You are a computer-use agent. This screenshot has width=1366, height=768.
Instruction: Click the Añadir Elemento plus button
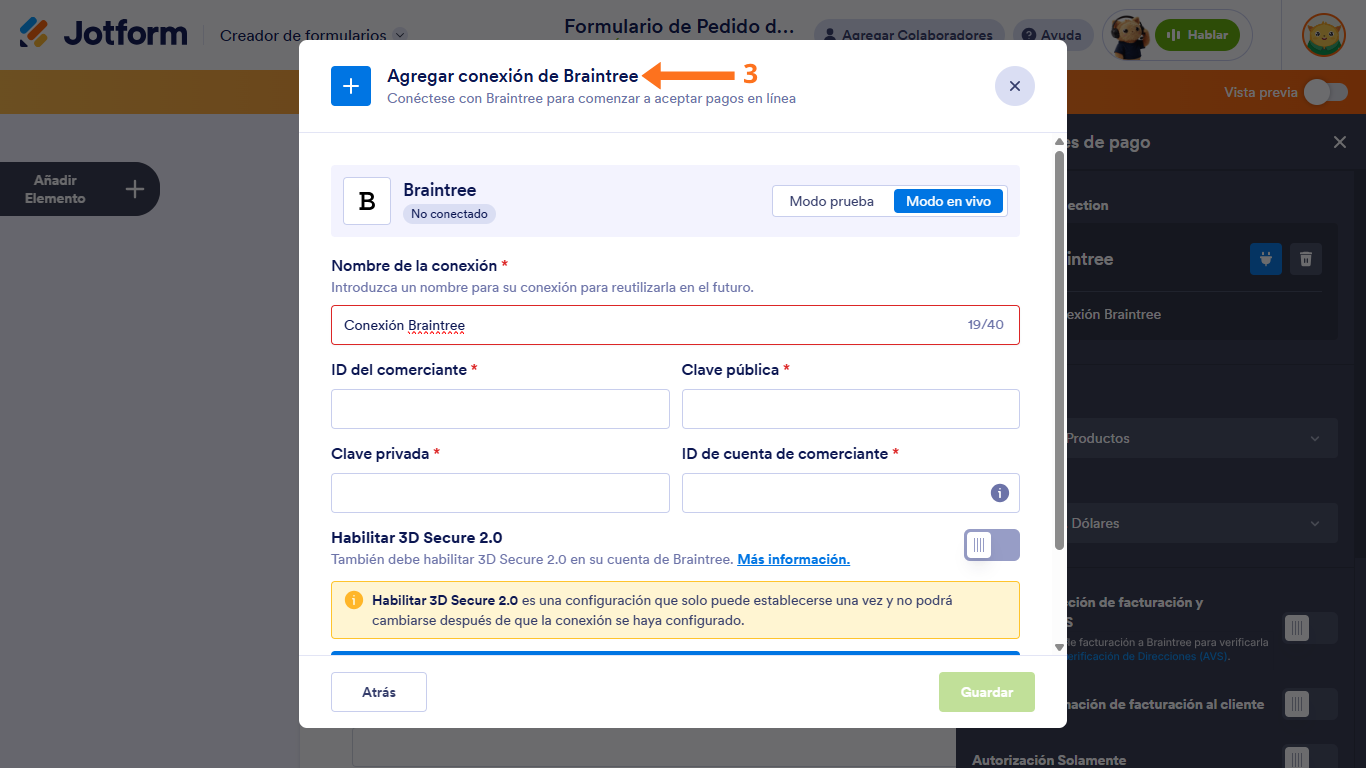(135, 189)
